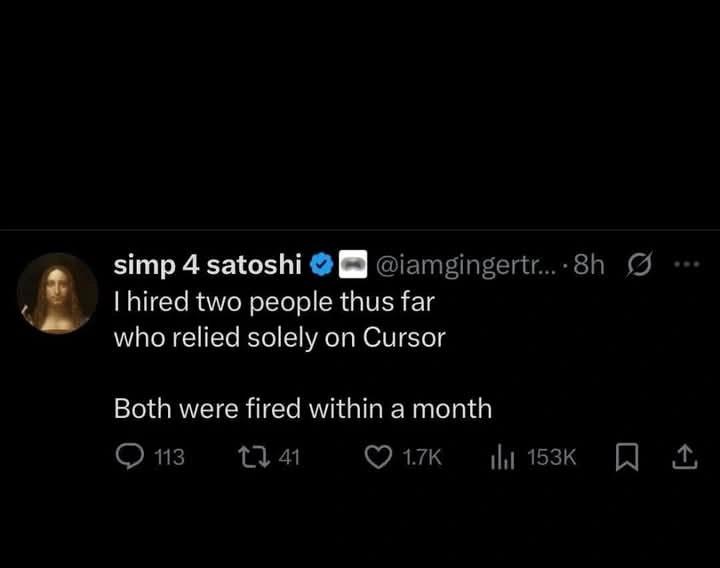Like the tweet with the heart icon

(377, 457)
